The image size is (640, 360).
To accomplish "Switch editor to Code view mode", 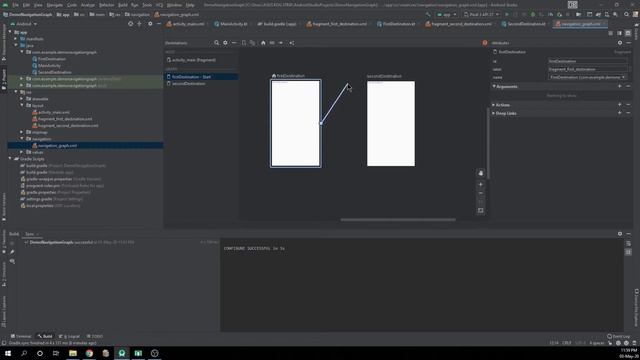I will pos(611,33).
